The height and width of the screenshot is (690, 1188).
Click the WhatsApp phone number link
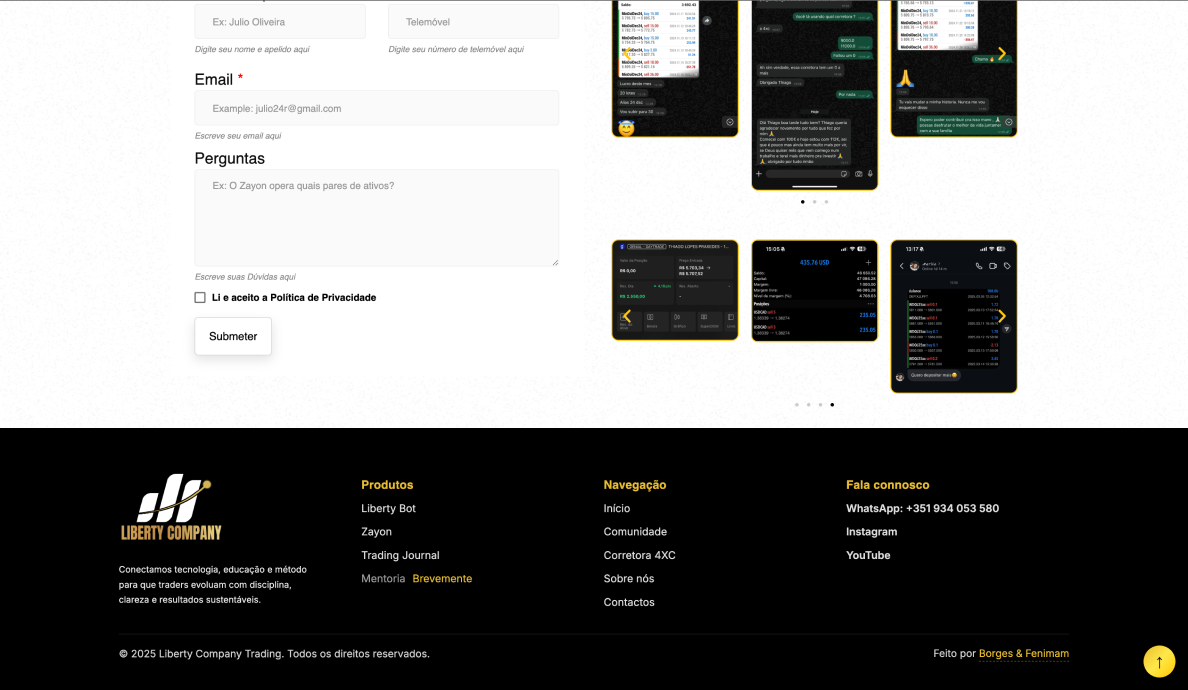(922, 509)
